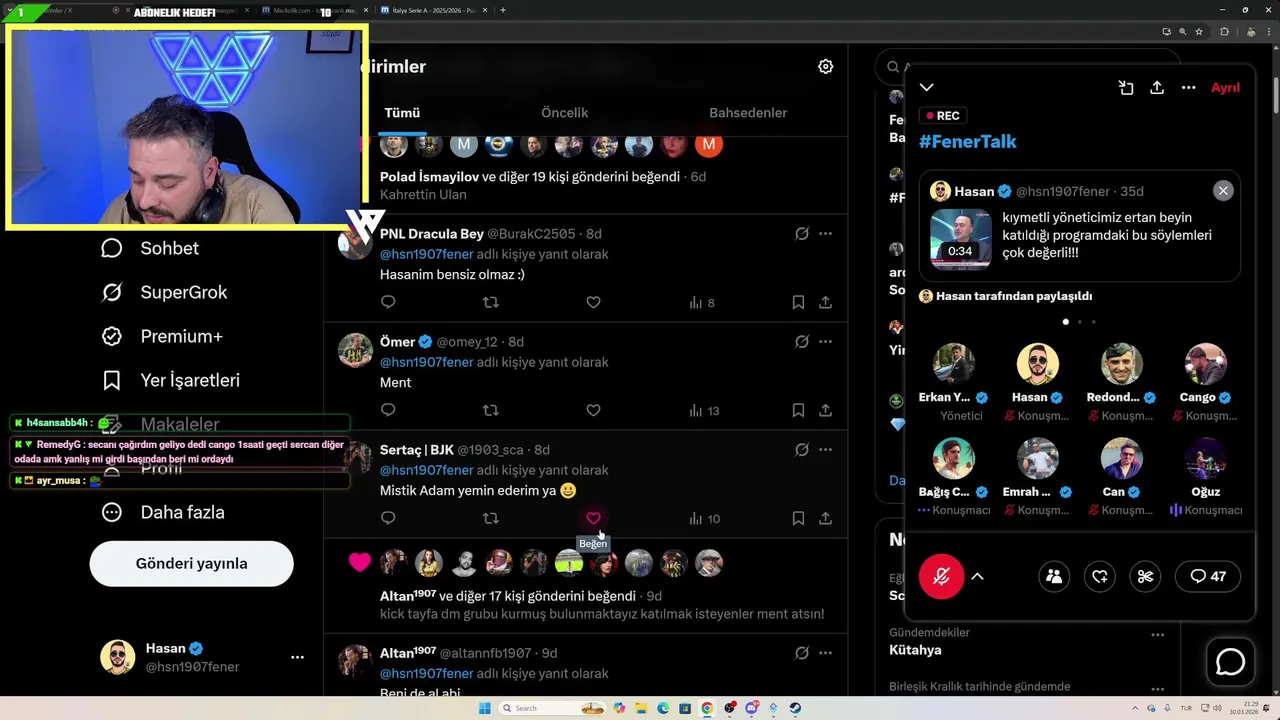Open SuperGrok in the sidebar
Image resolution: width=1280 pixels, height=720 pixels.
click(164, 292)
